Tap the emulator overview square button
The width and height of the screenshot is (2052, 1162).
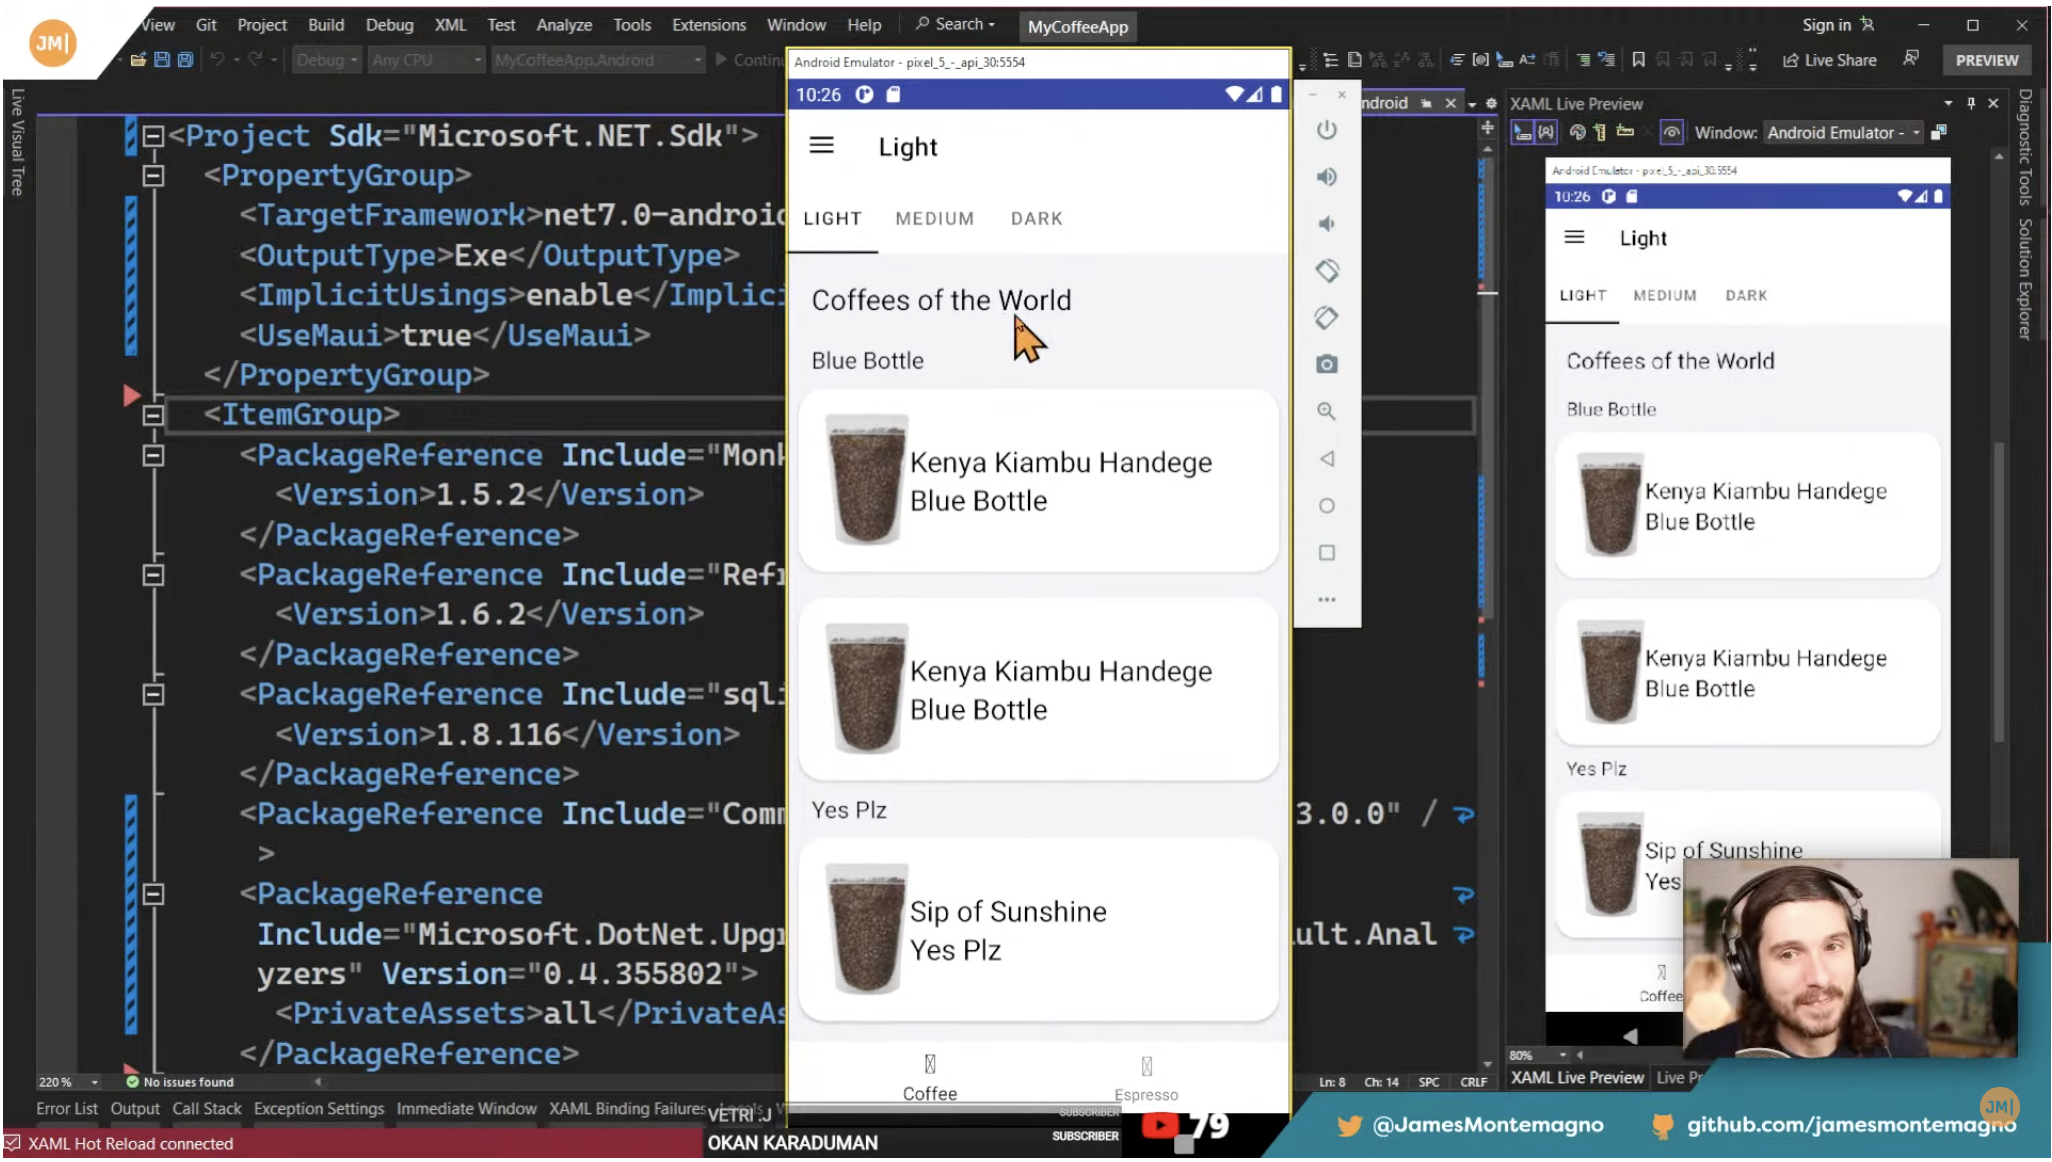(x=1326, y=553)
